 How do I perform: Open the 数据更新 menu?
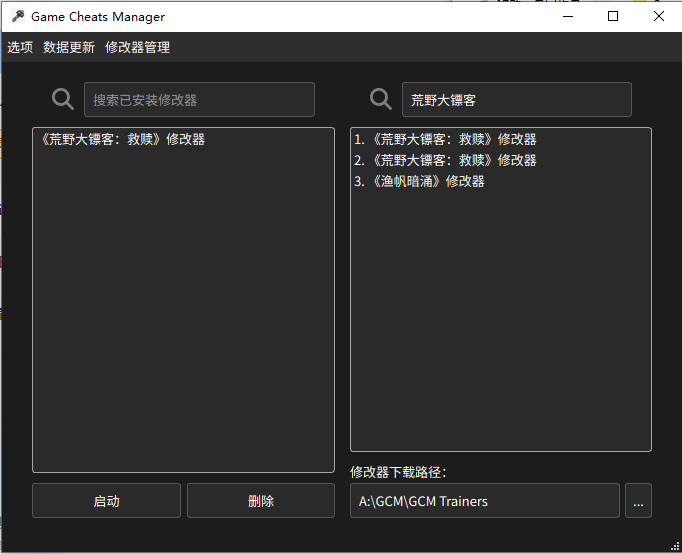[69, 47]
